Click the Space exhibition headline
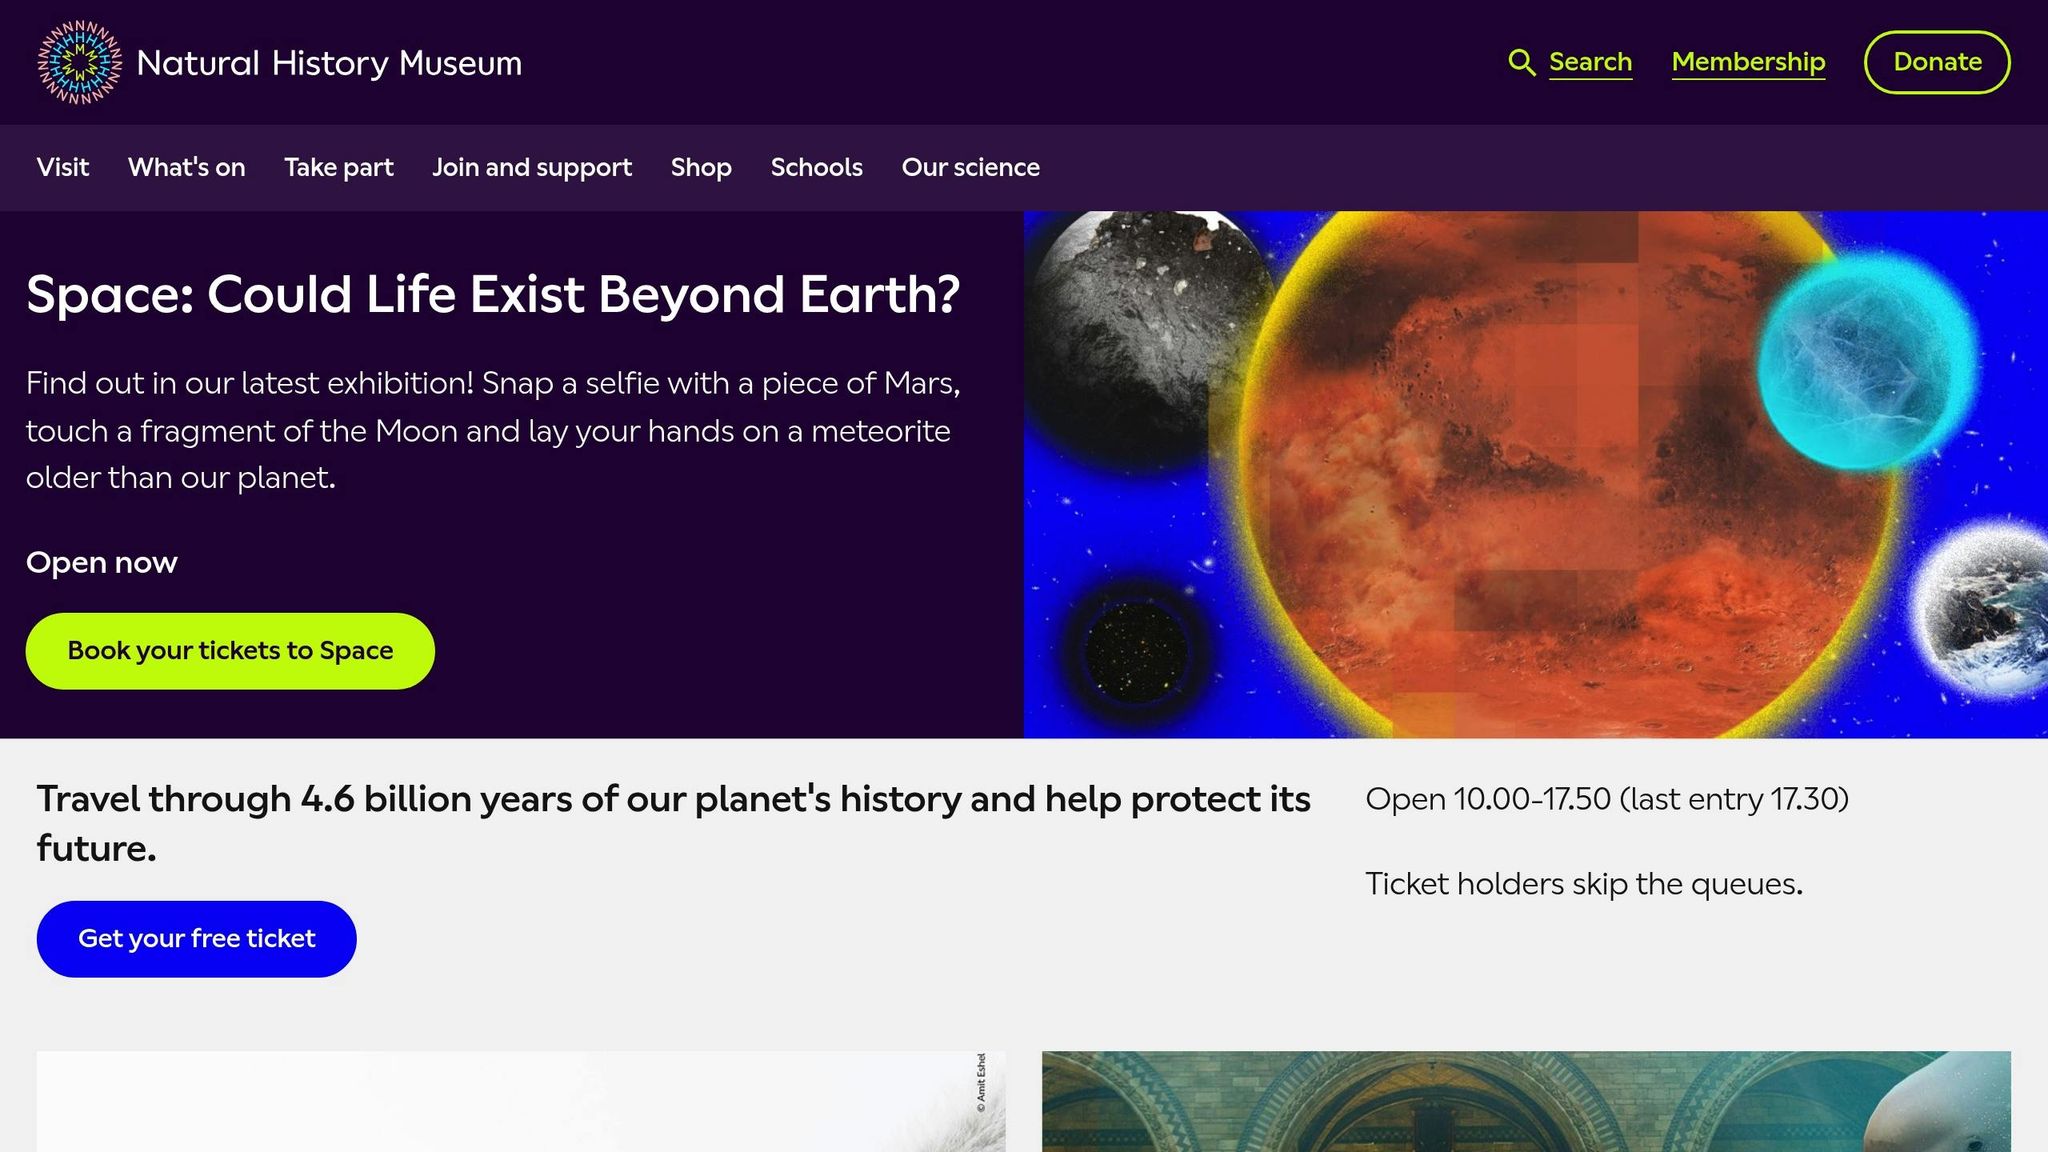 click(x=493, y=294)
